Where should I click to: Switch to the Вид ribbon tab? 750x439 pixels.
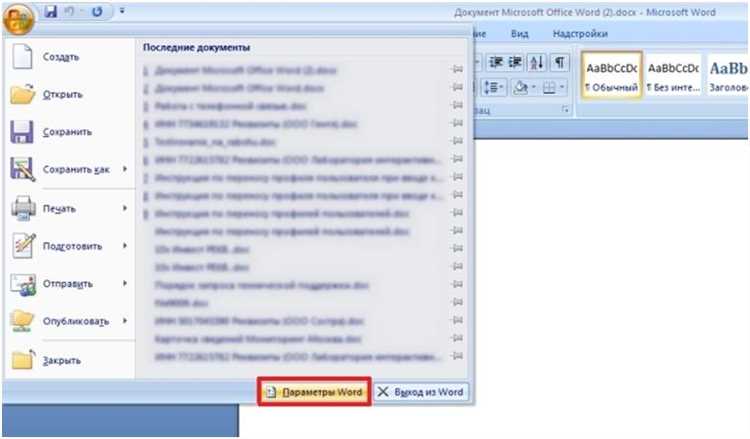(x=519, y=34)
